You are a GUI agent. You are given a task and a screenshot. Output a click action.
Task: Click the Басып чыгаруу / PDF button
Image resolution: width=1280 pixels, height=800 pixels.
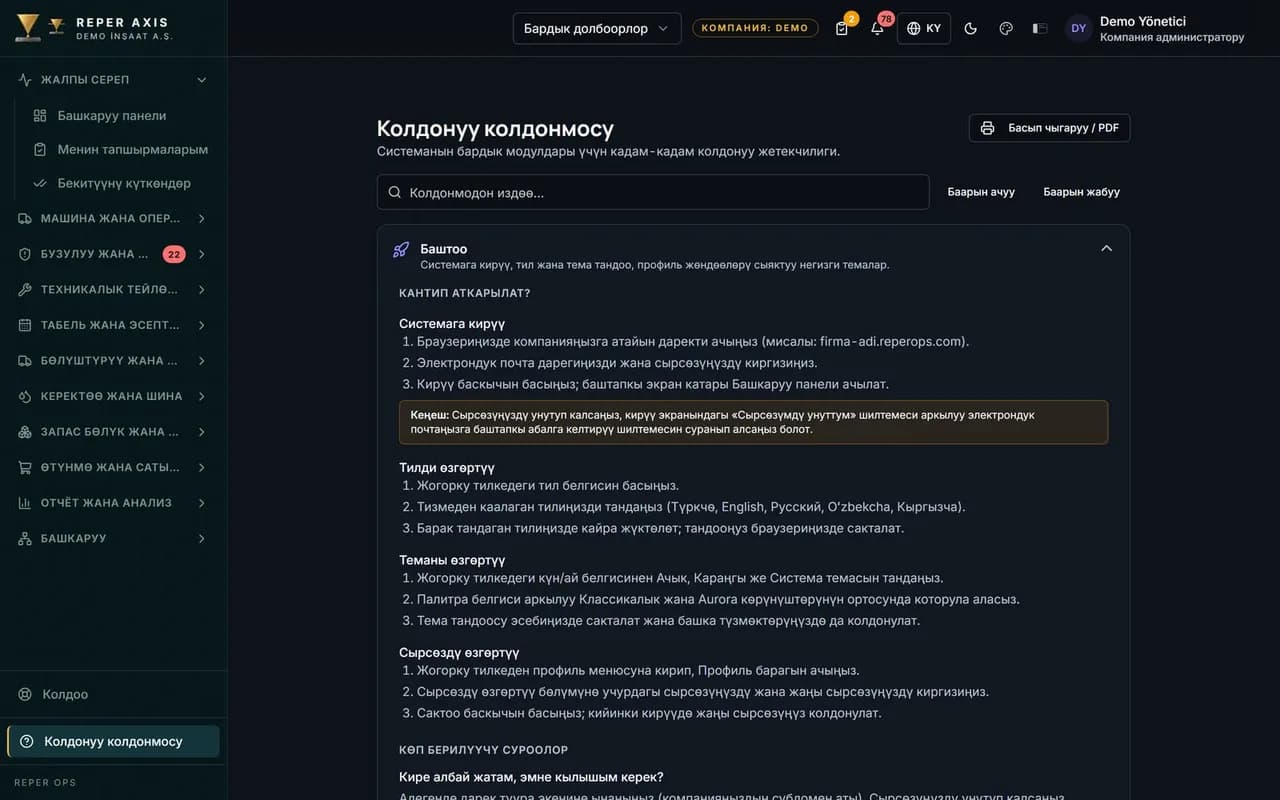1049,128
